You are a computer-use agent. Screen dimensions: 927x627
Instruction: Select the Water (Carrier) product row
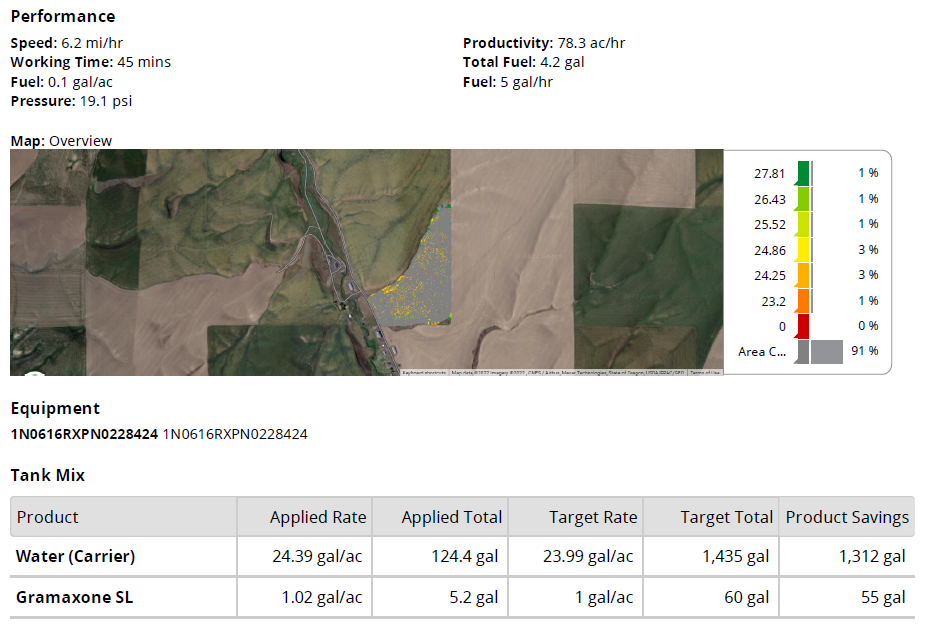click(x=462, y=556)
